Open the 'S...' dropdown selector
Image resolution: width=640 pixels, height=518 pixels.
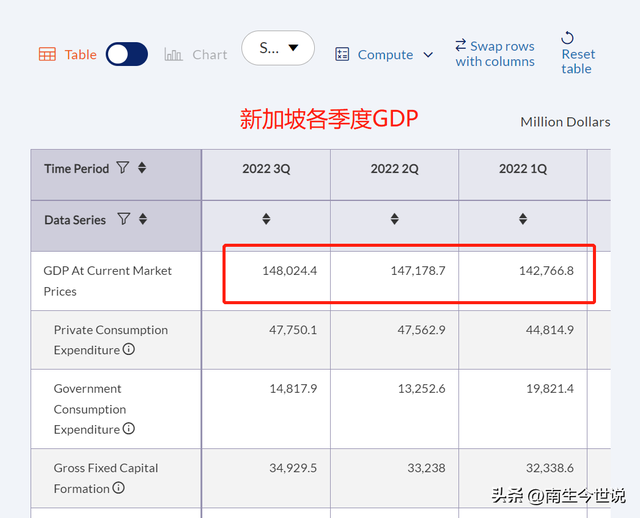click(278, 48)
